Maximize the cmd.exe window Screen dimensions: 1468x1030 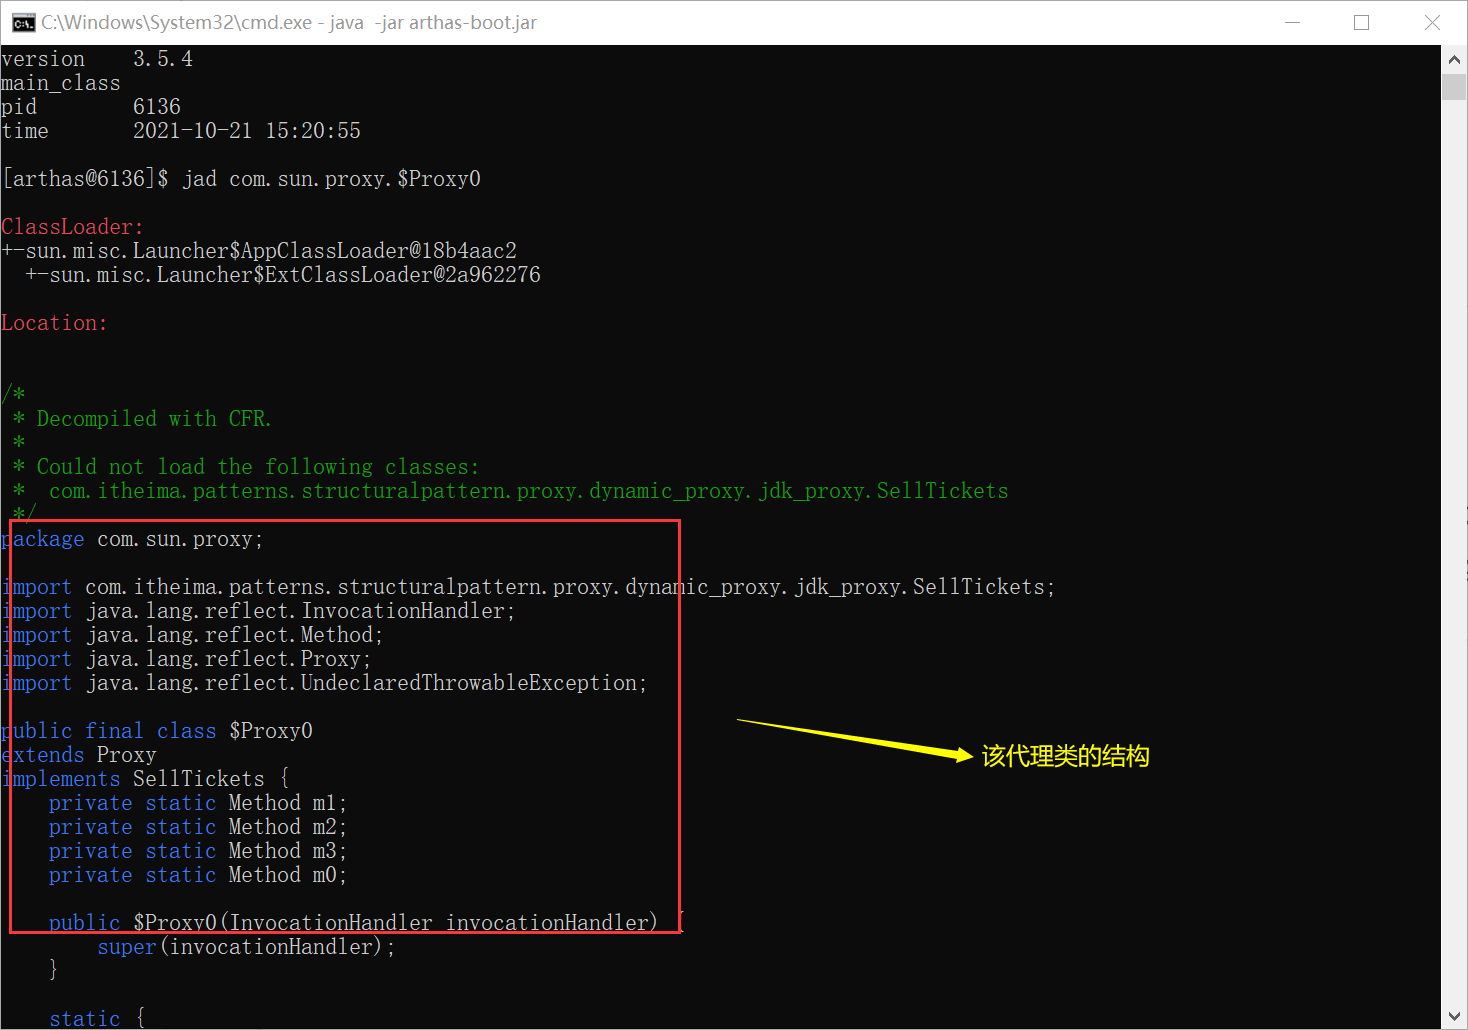pyautogui.click(x=1361, y=22)
